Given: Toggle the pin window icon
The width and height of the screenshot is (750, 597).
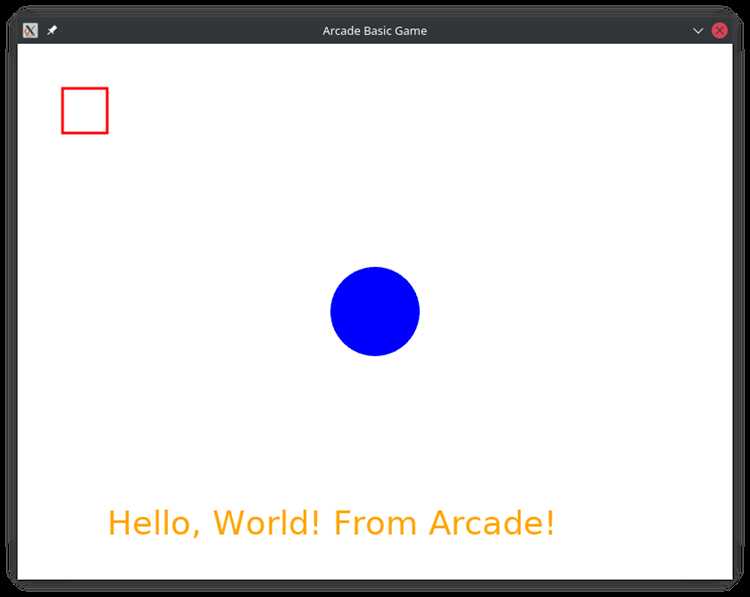Looking at the screenshot, I should coord(52,31).
